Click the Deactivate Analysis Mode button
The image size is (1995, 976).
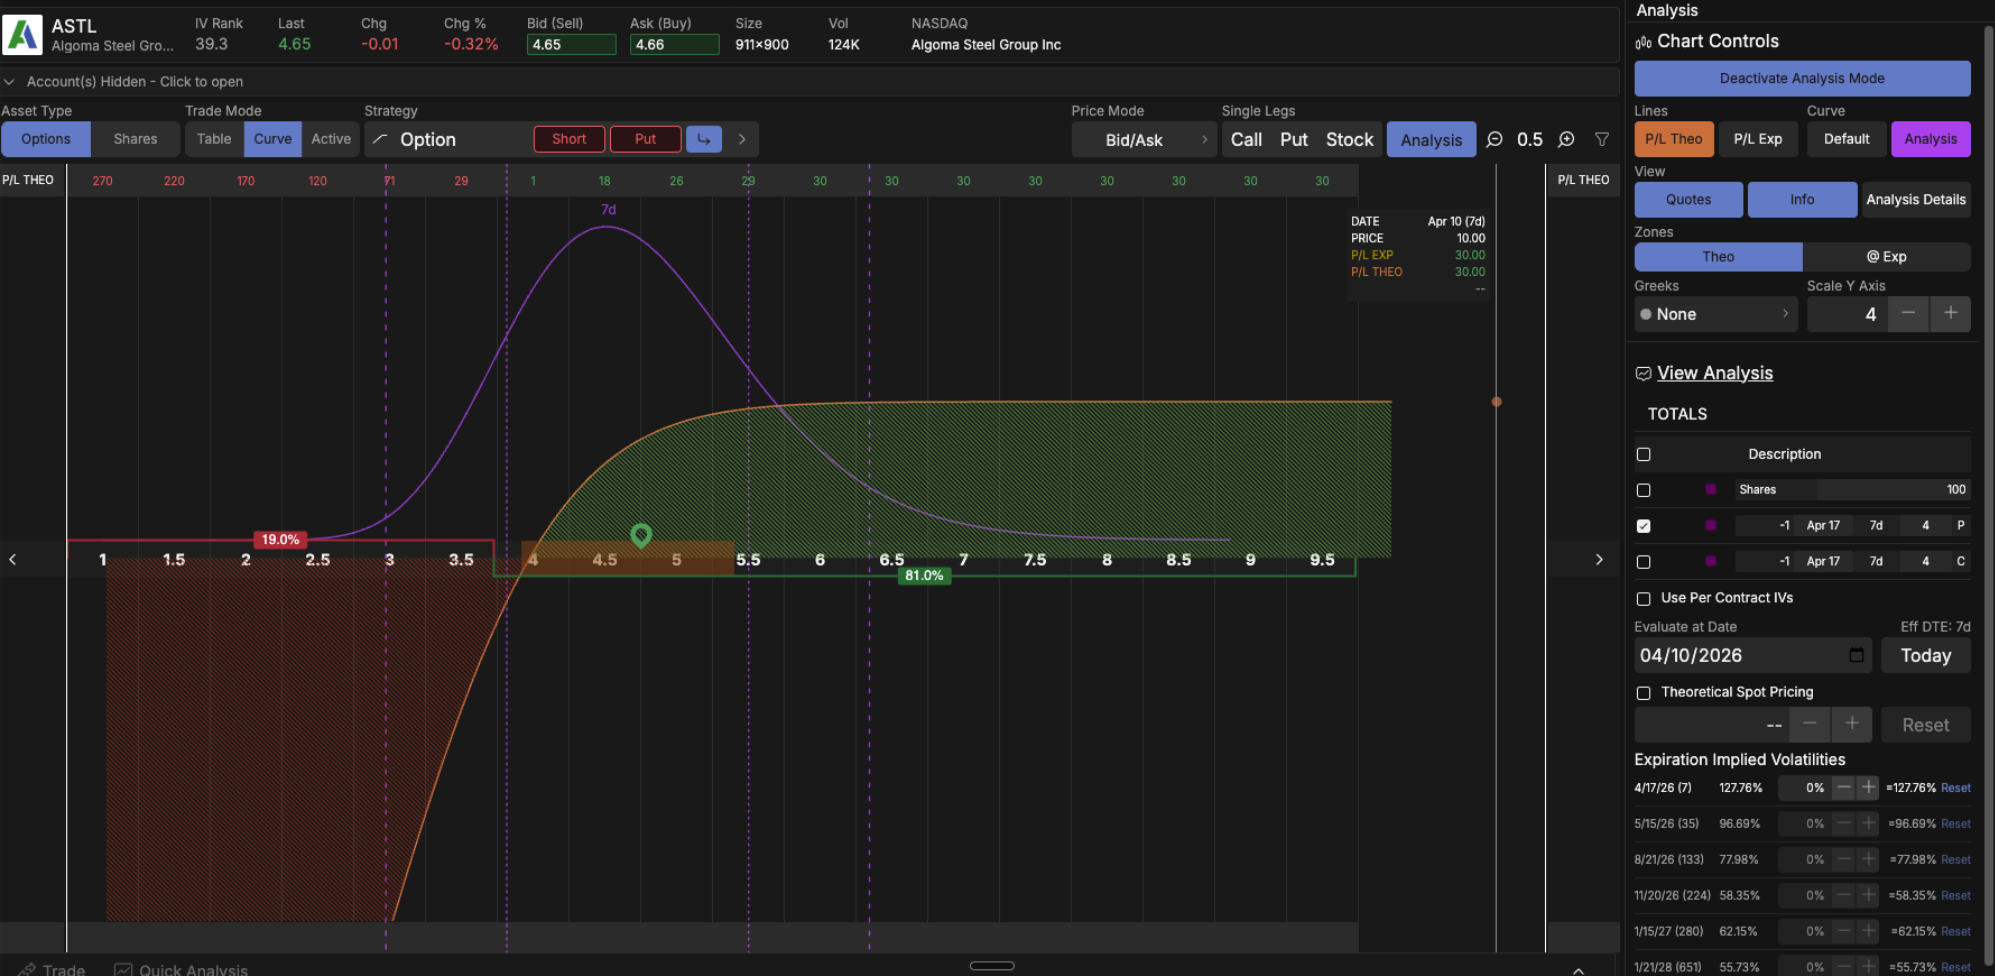[x=1802, y=78]
